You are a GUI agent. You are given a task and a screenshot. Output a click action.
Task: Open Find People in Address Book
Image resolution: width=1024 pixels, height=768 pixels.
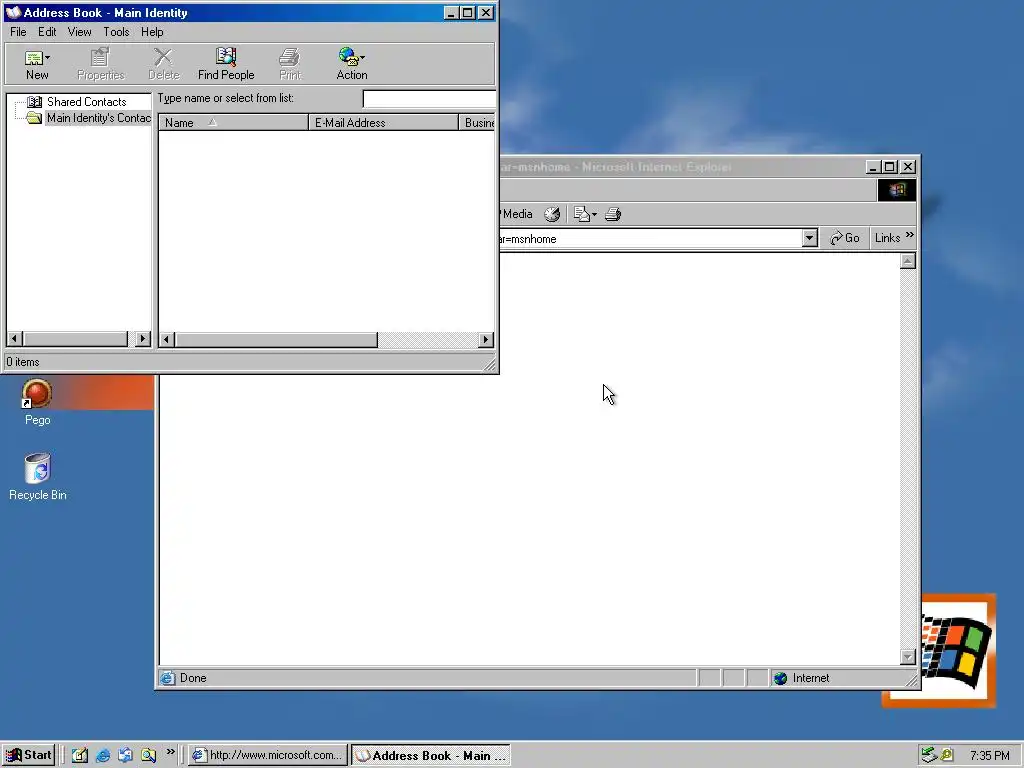coord(226,64)
